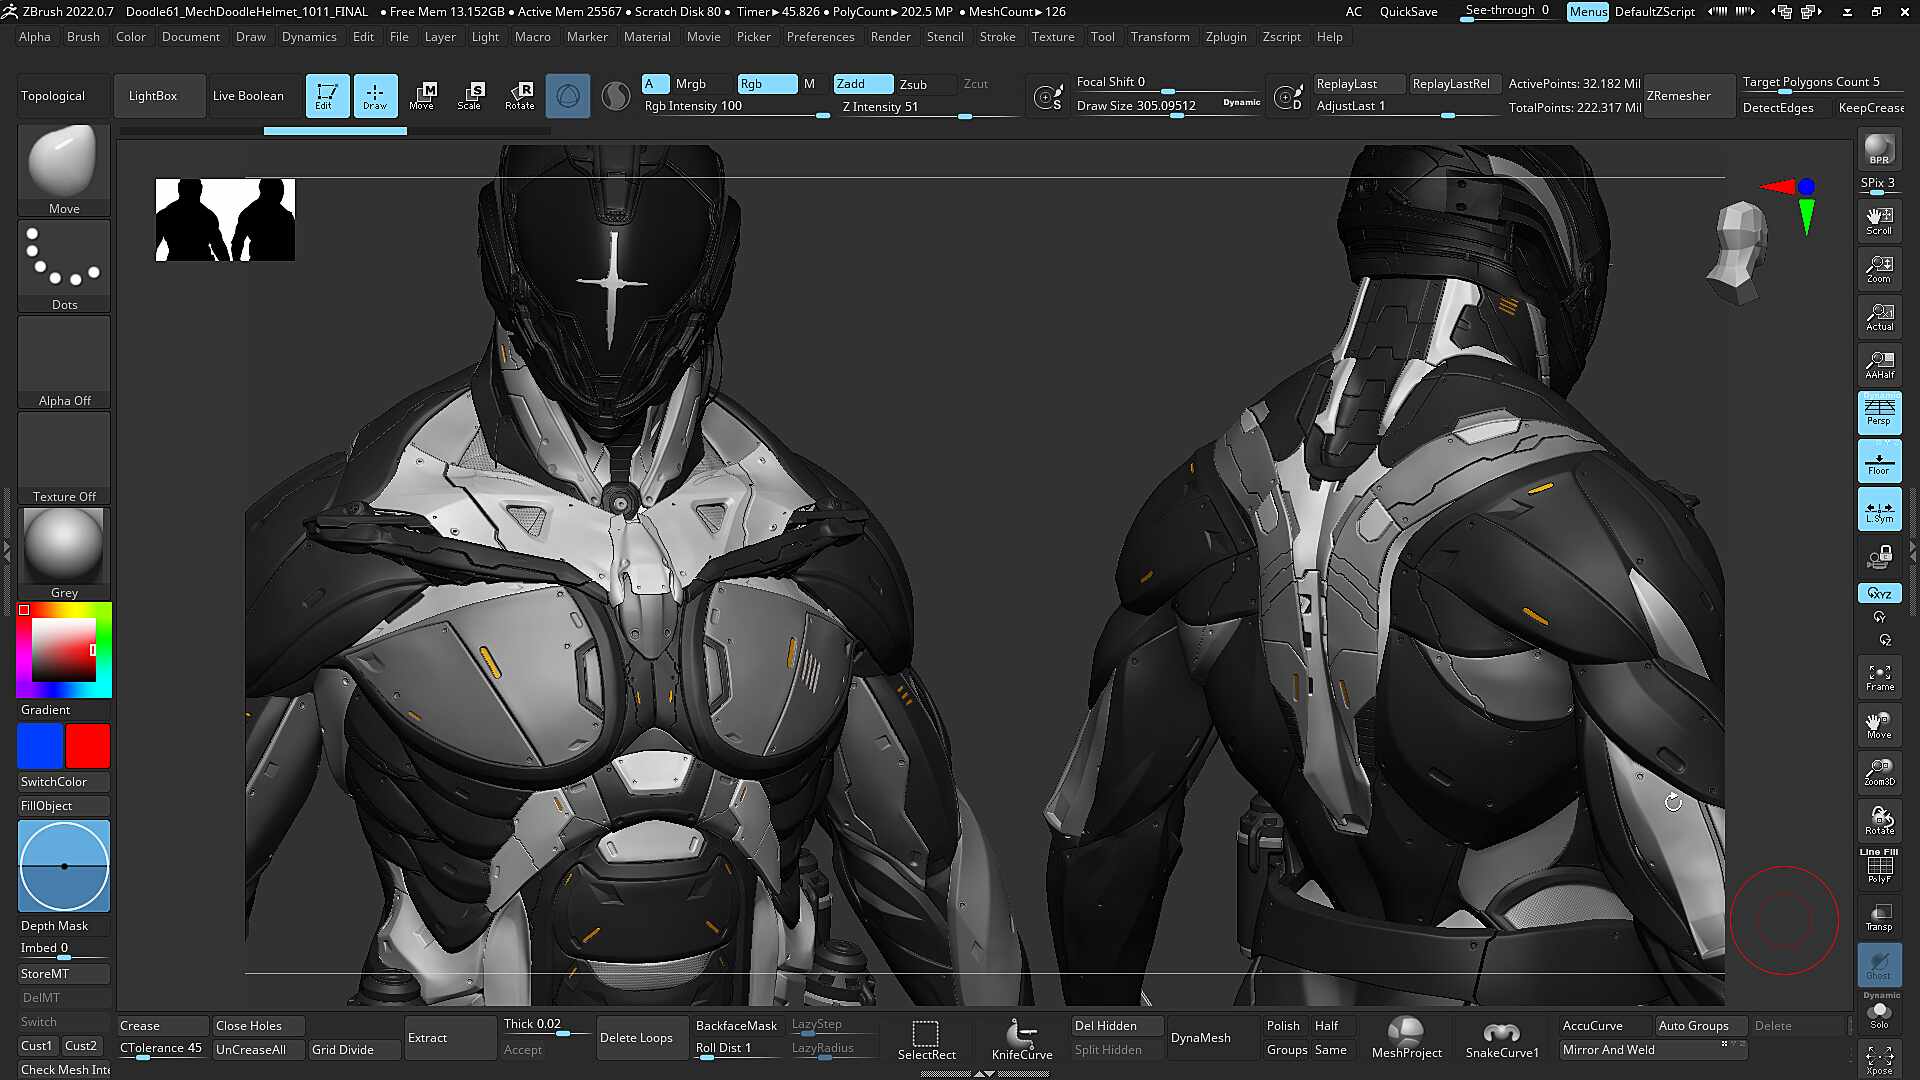Toggle the Rgb paint mode
This screenshot has height=1080, width=1920.
pyautogui.click(x=767, y=84)
